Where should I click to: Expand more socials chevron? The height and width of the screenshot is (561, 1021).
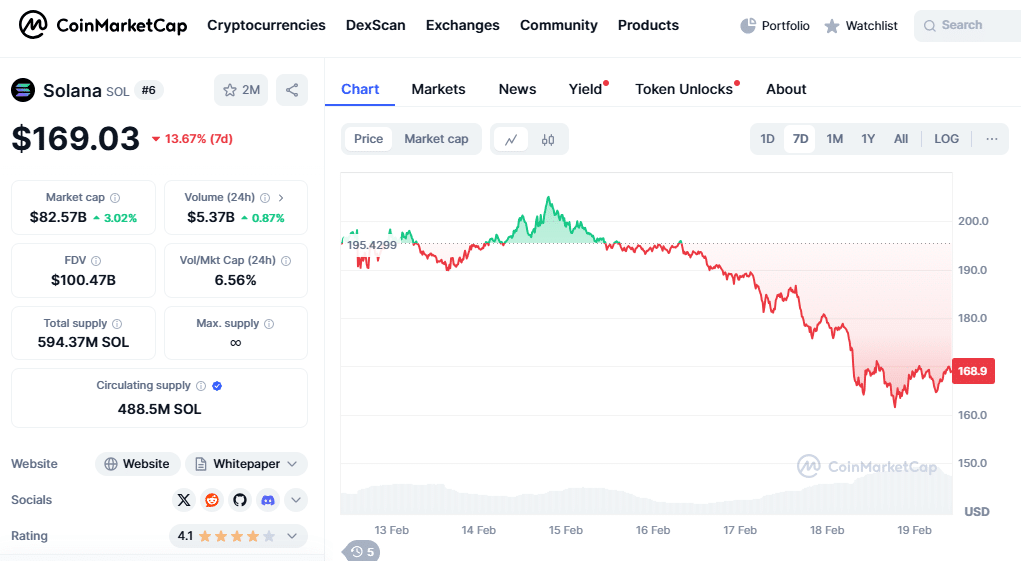pos(296,500)
